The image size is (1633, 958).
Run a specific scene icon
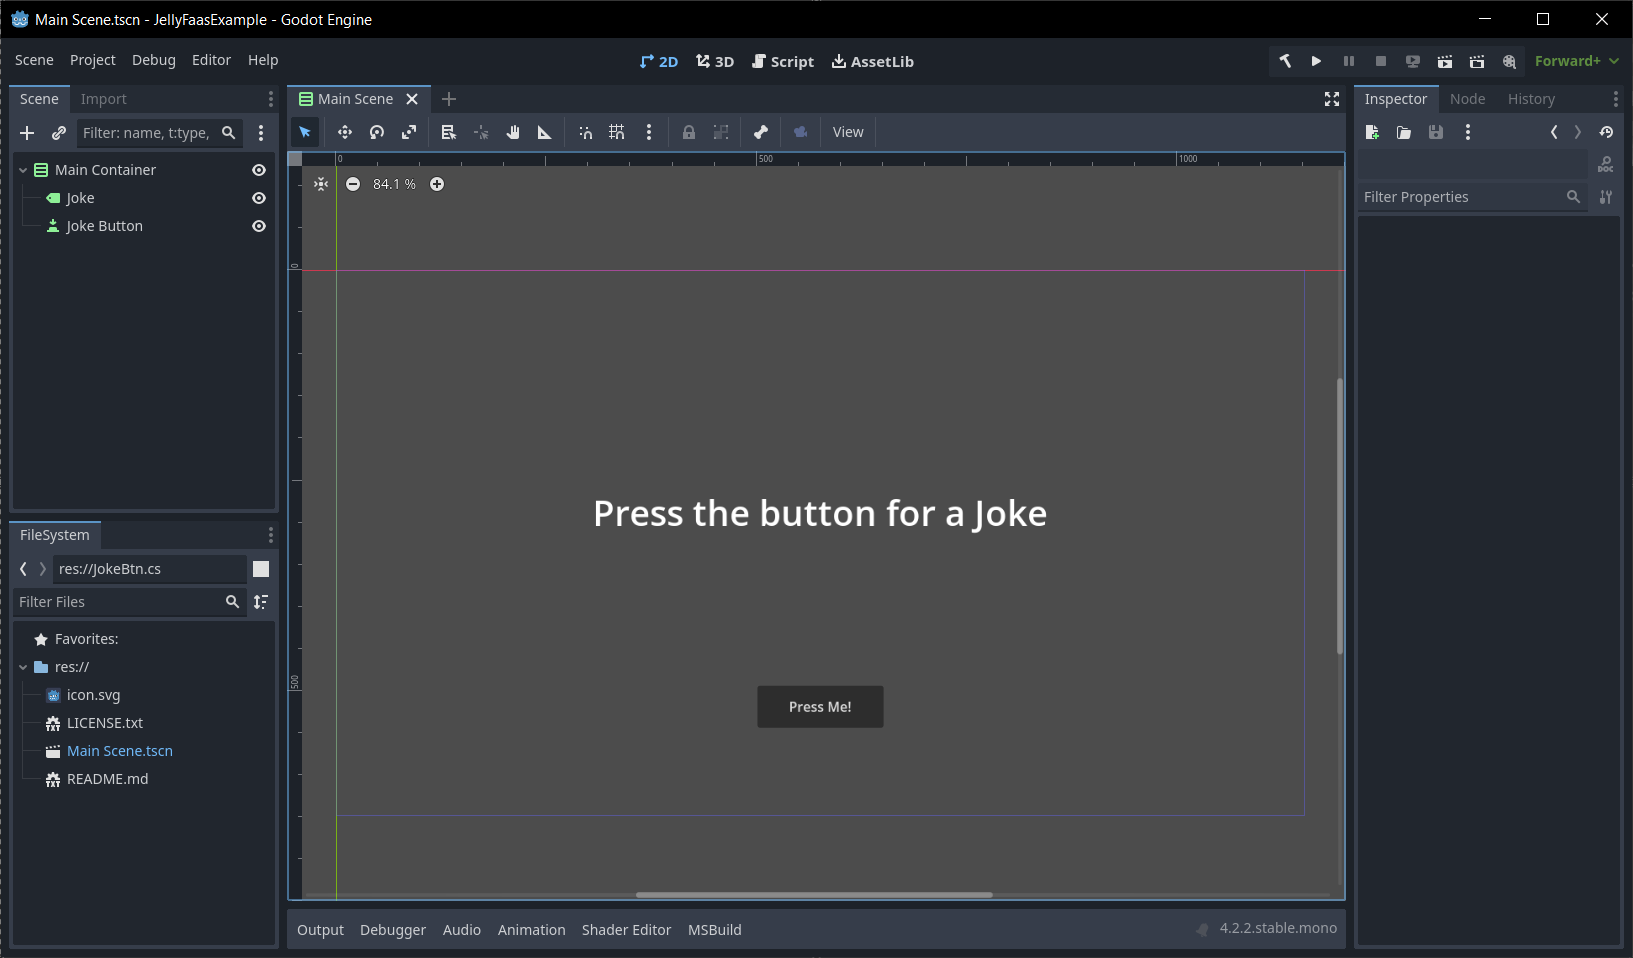(1477, 61)
